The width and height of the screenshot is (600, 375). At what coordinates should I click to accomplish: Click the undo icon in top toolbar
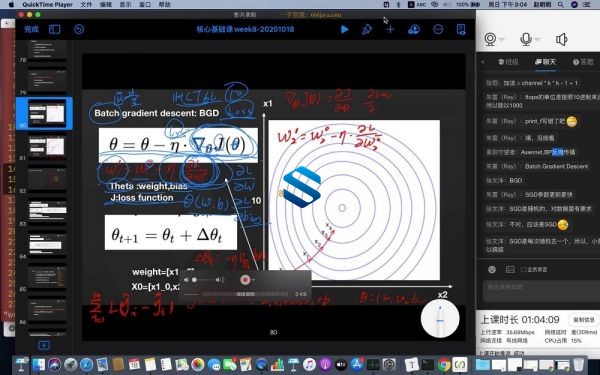click(x=79, y=29)
